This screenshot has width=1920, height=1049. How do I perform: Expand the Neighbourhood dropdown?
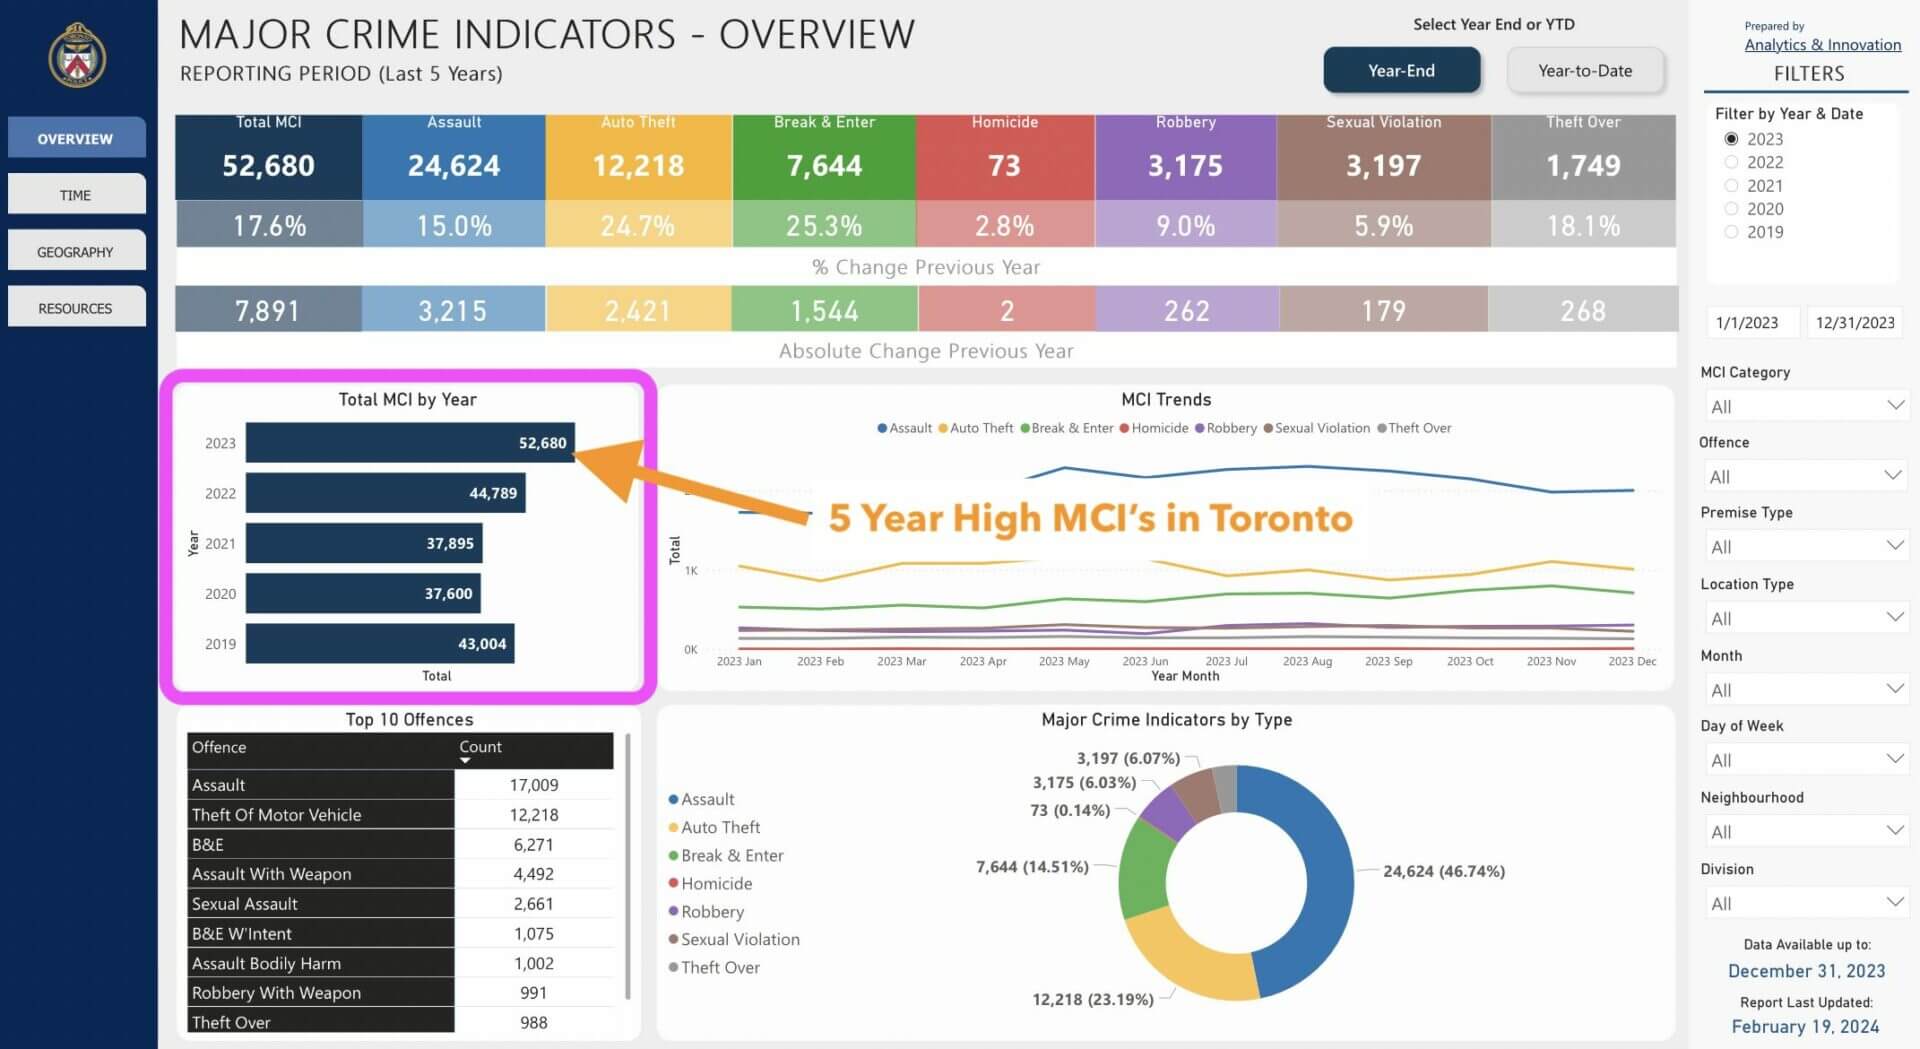(1806, 831)
